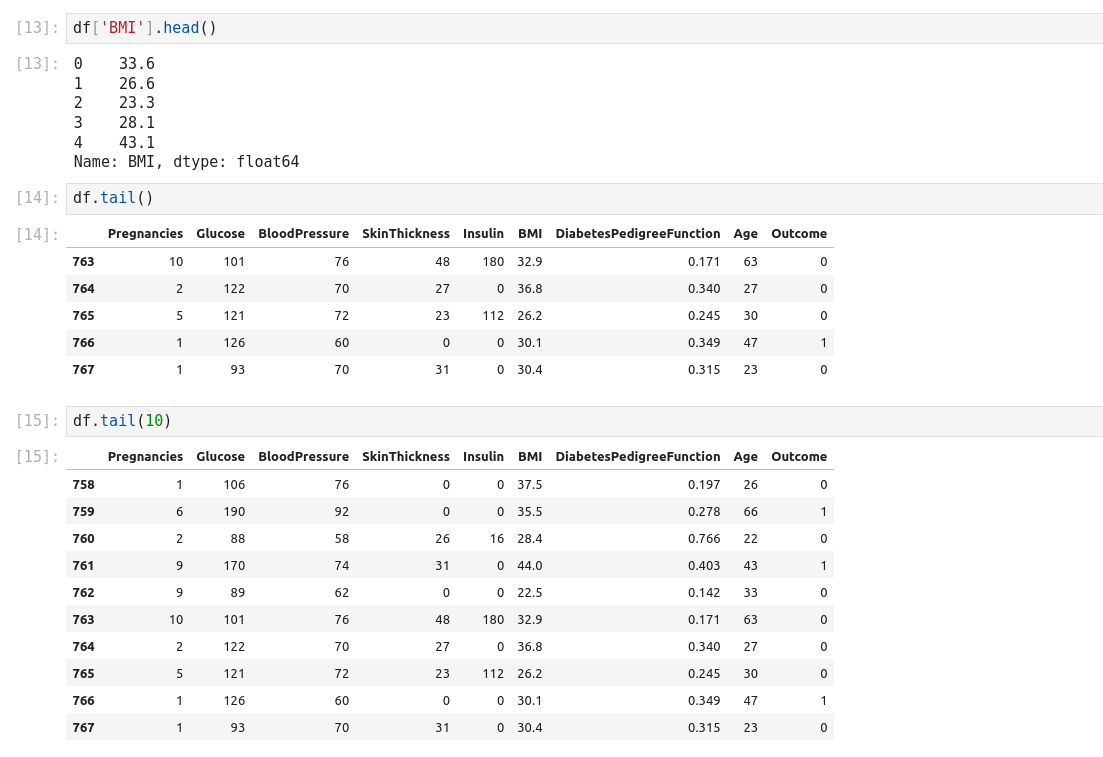Click the 0.766 pedigree value in row 760
Image resolution: width=1103 pixels, height=757 pixels.
[x=703, y=539]
